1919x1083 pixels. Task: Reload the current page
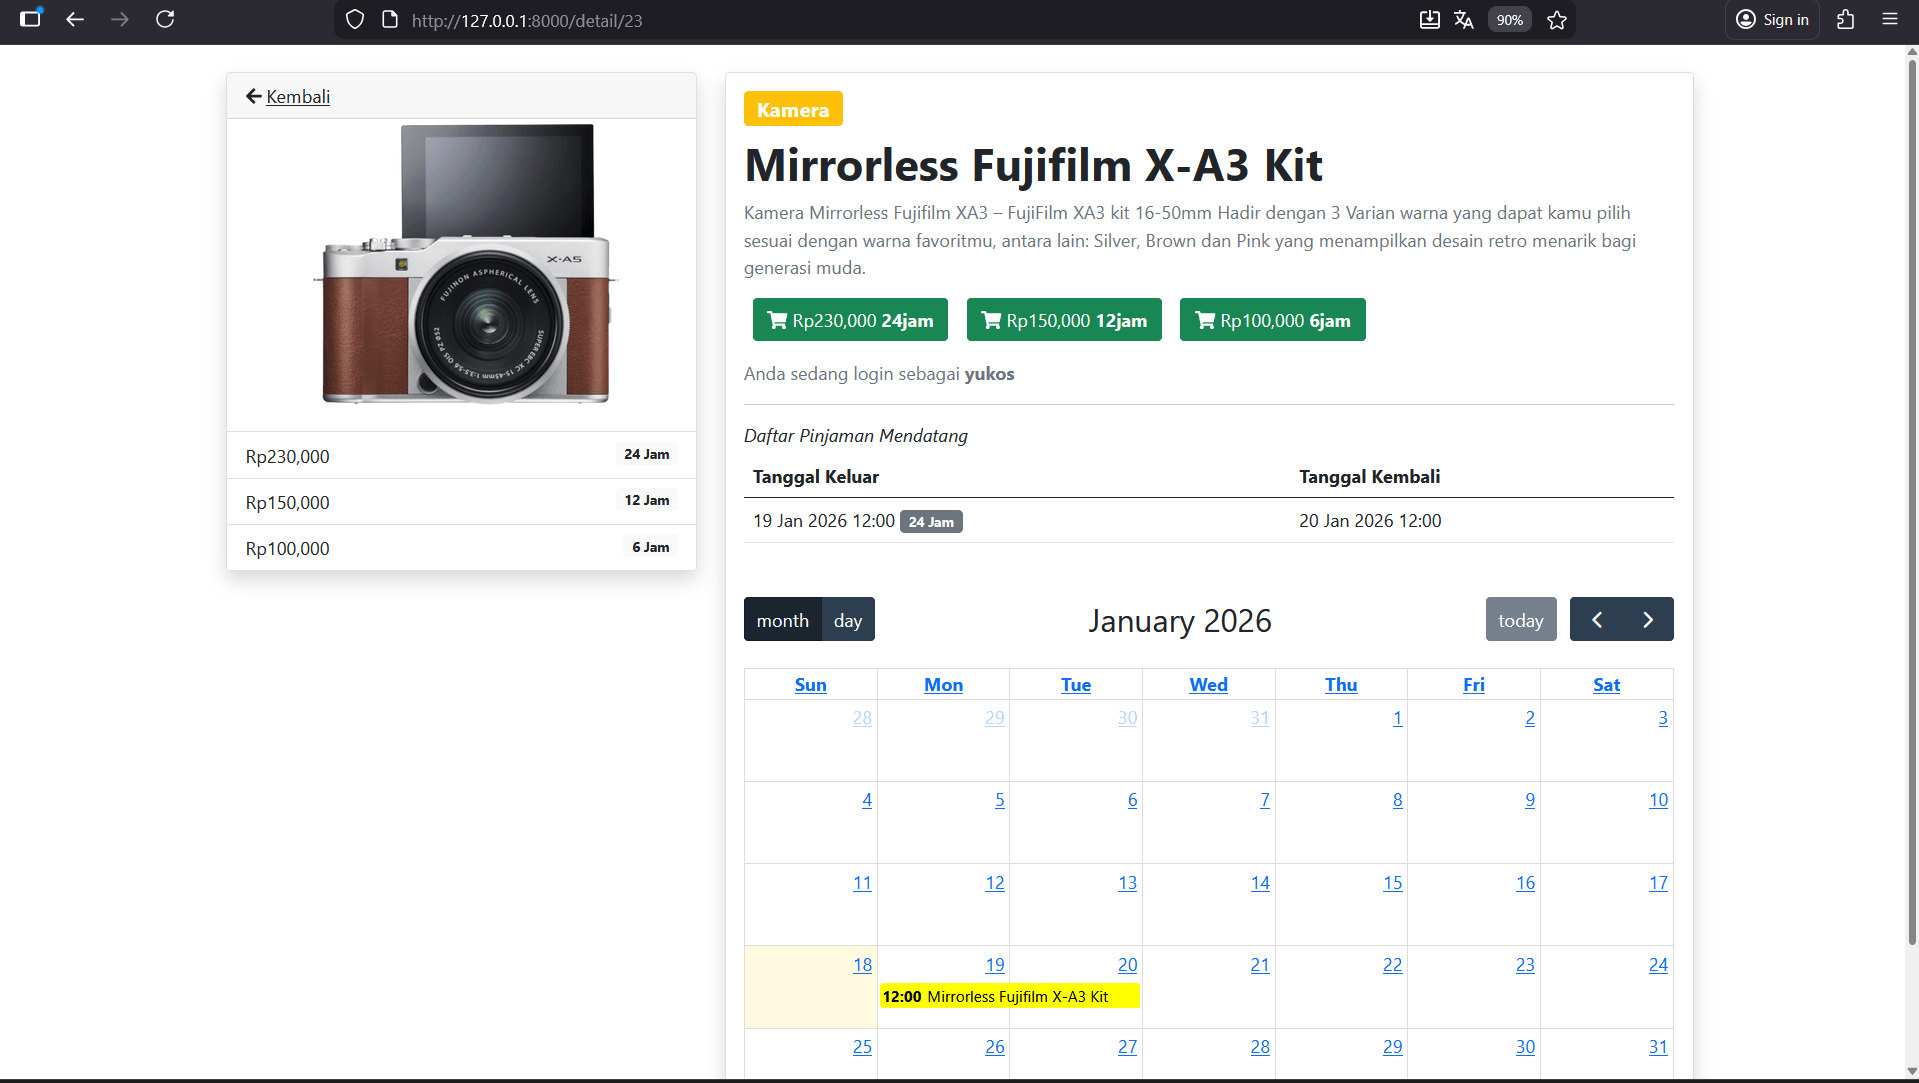(x=165, y=19)
